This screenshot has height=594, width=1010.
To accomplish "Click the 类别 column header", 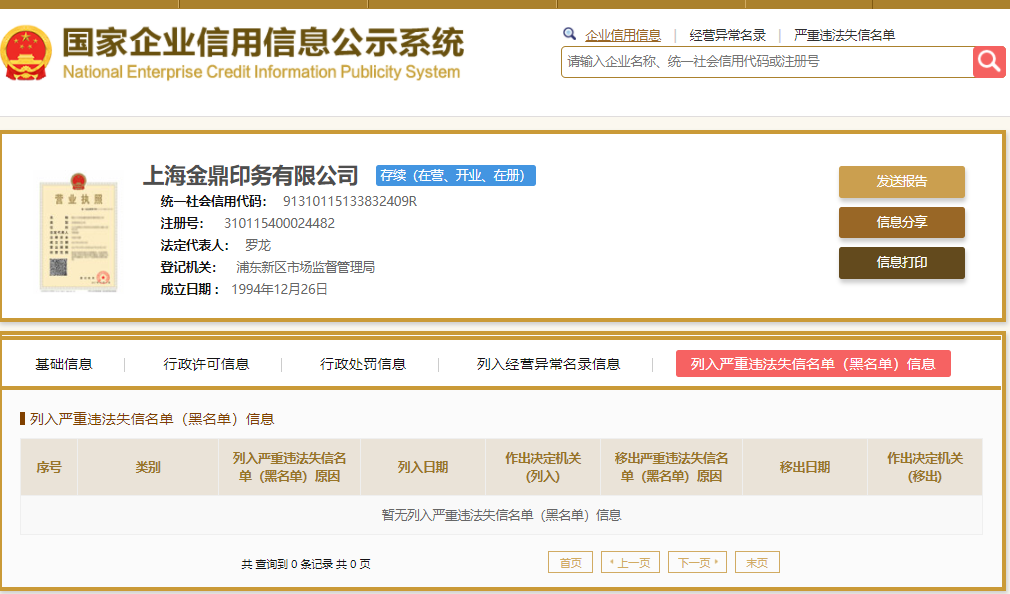I will [x=148, y=467].
